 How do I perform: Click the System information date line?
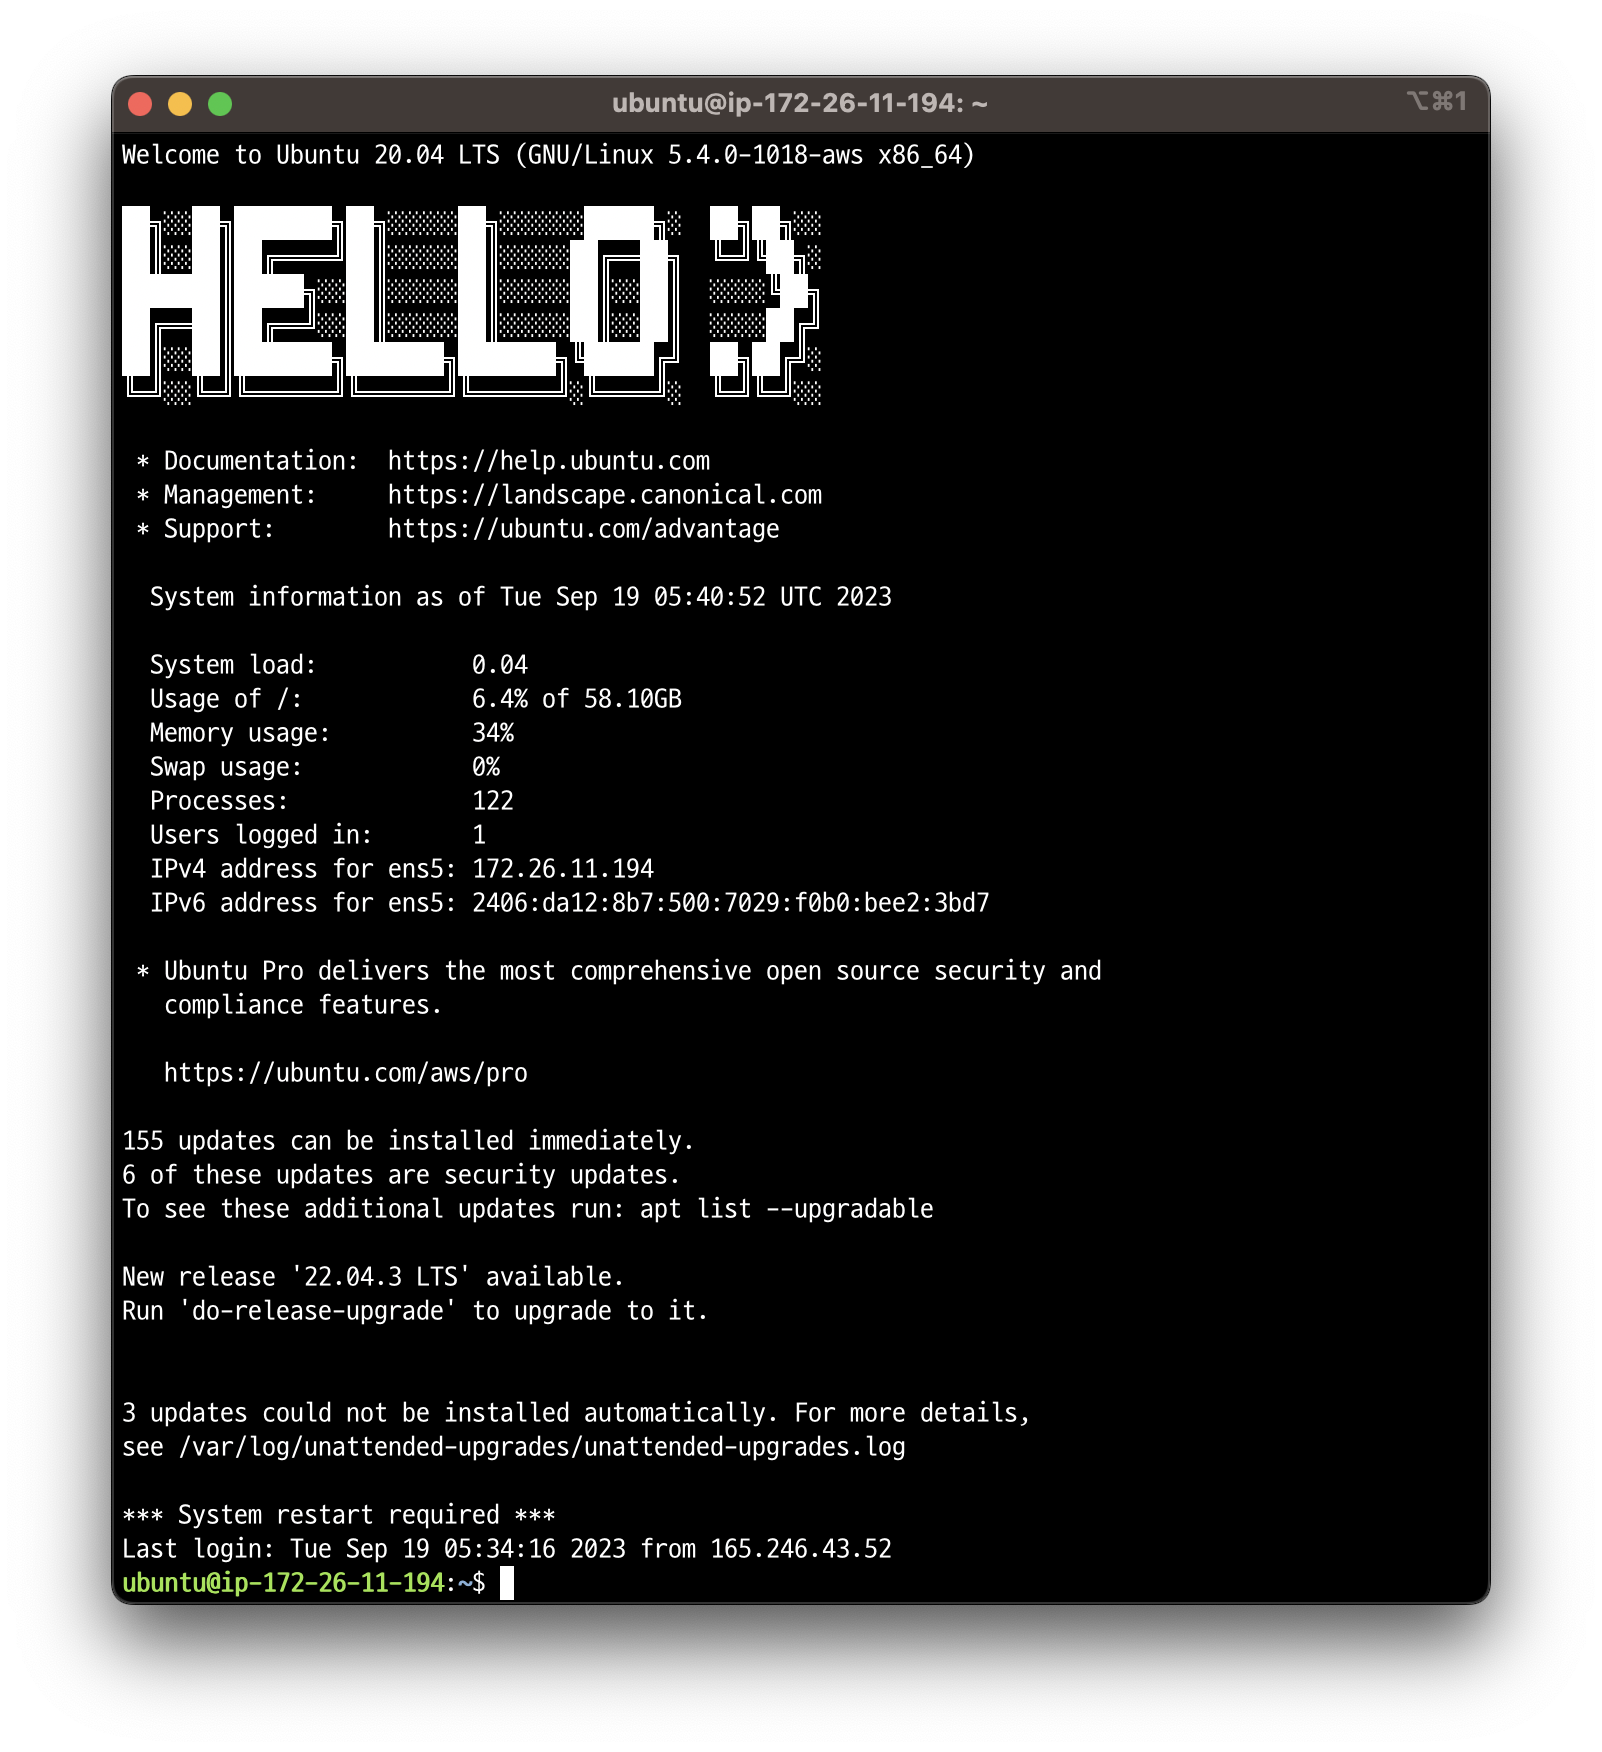point(521,597)
